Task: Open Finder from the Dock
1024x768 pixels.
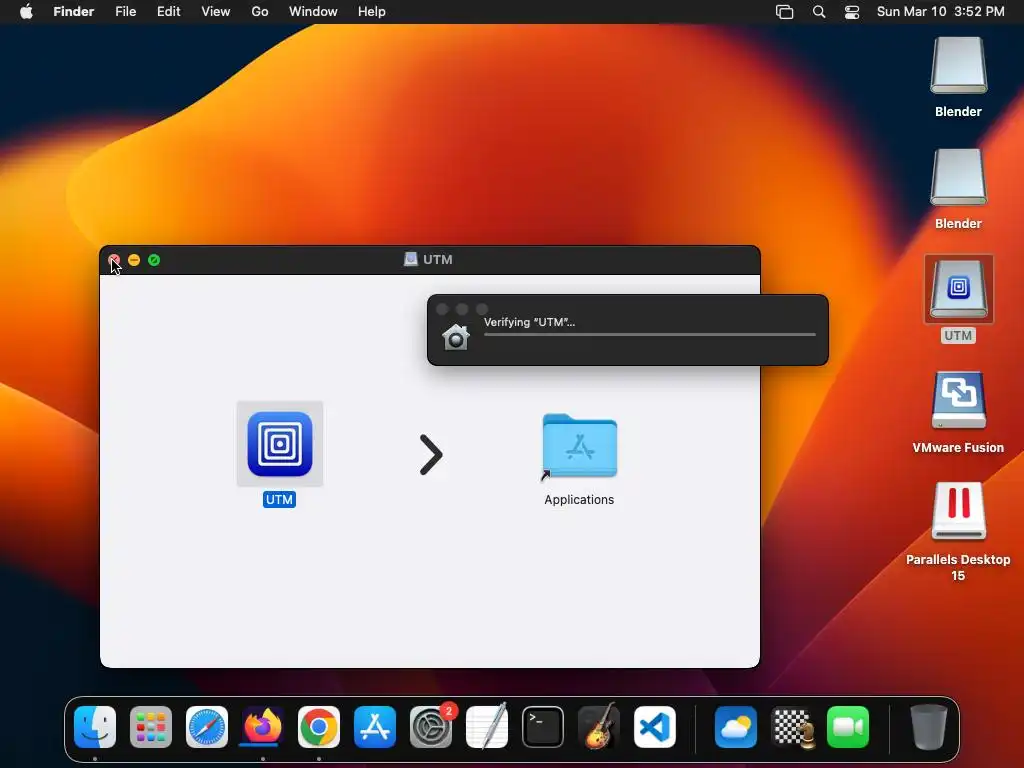Action: tap(95, 727)
